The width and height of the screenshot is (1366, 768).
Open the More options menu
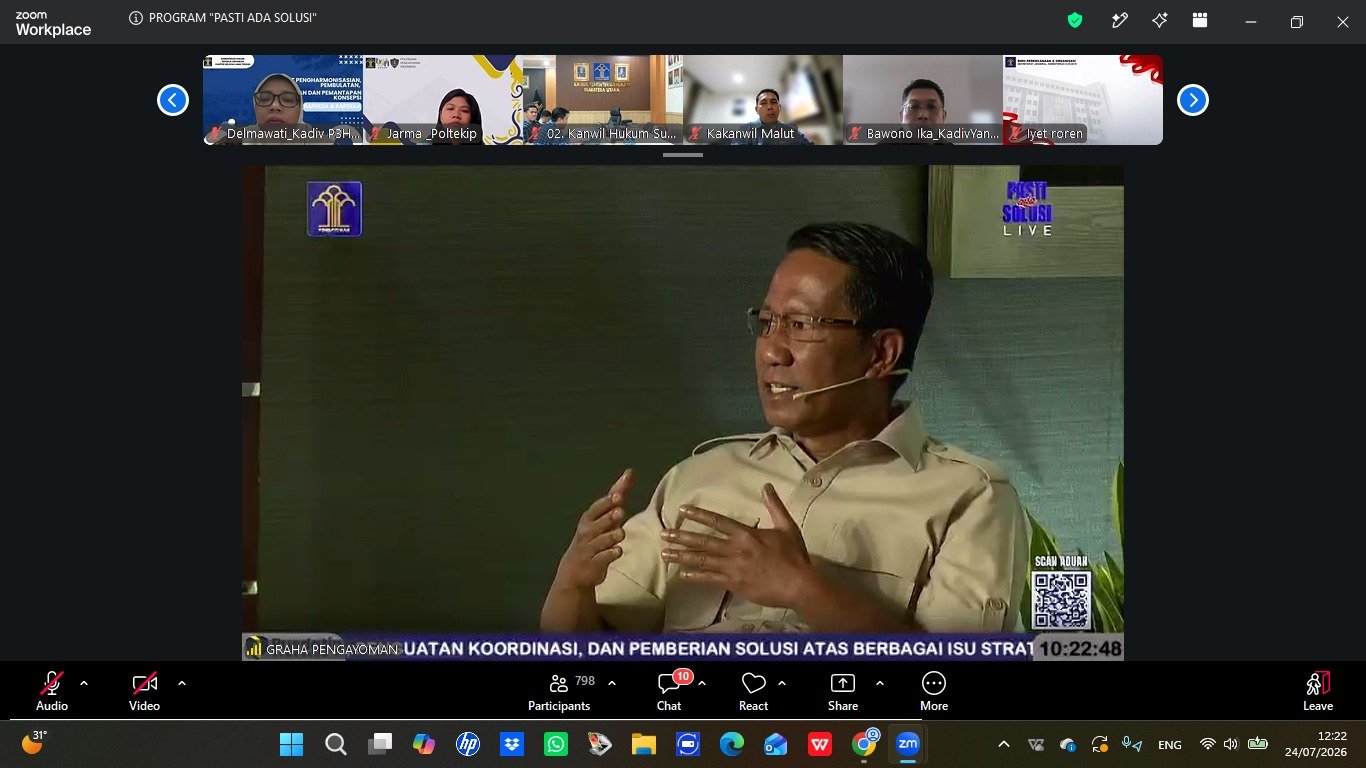(x=934, y=691)
